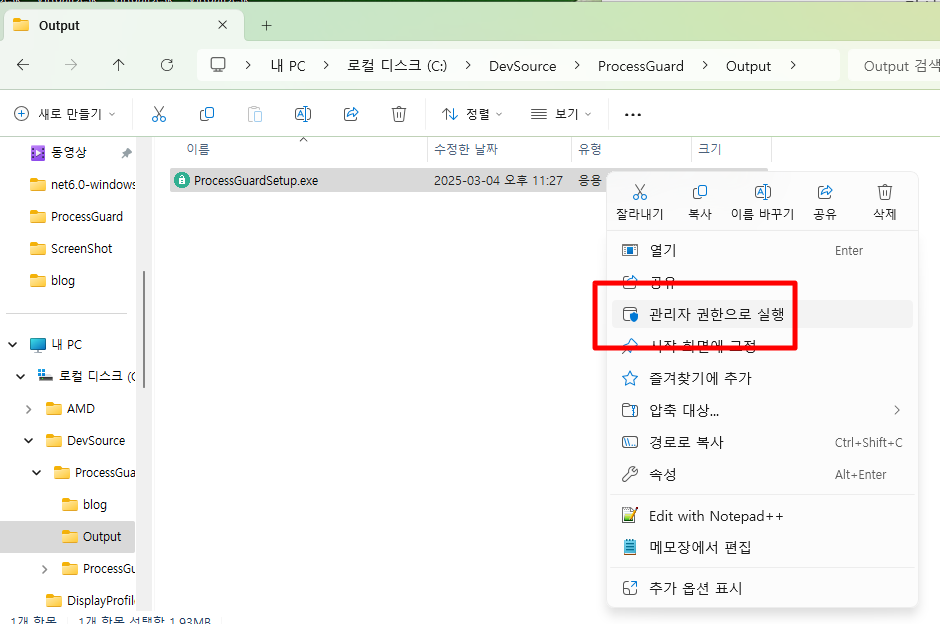This screenshot has height=624, width=940.
Task: Go forward with the right arrow
Action: coord(71,65)
